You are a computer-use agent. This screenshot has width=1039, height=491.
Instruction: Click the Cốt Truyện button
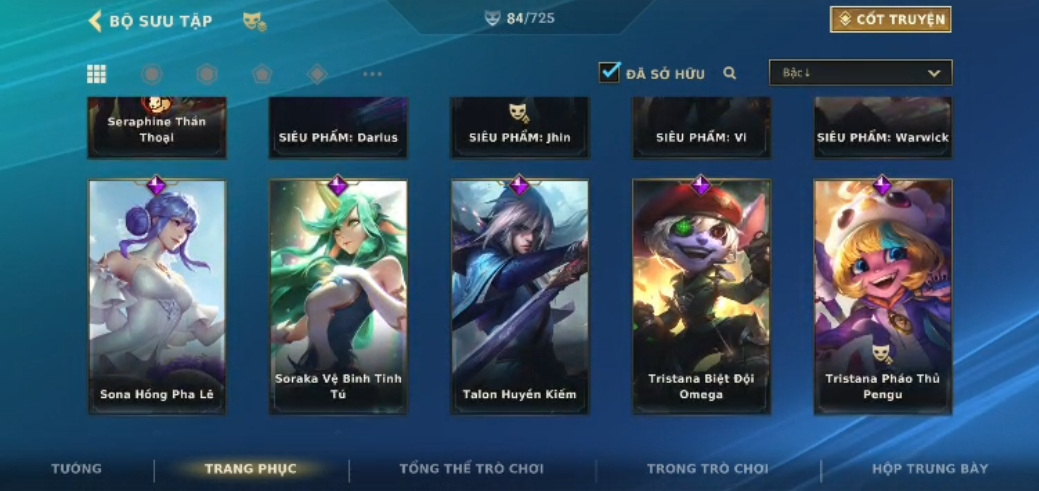[x=891, y=20]
